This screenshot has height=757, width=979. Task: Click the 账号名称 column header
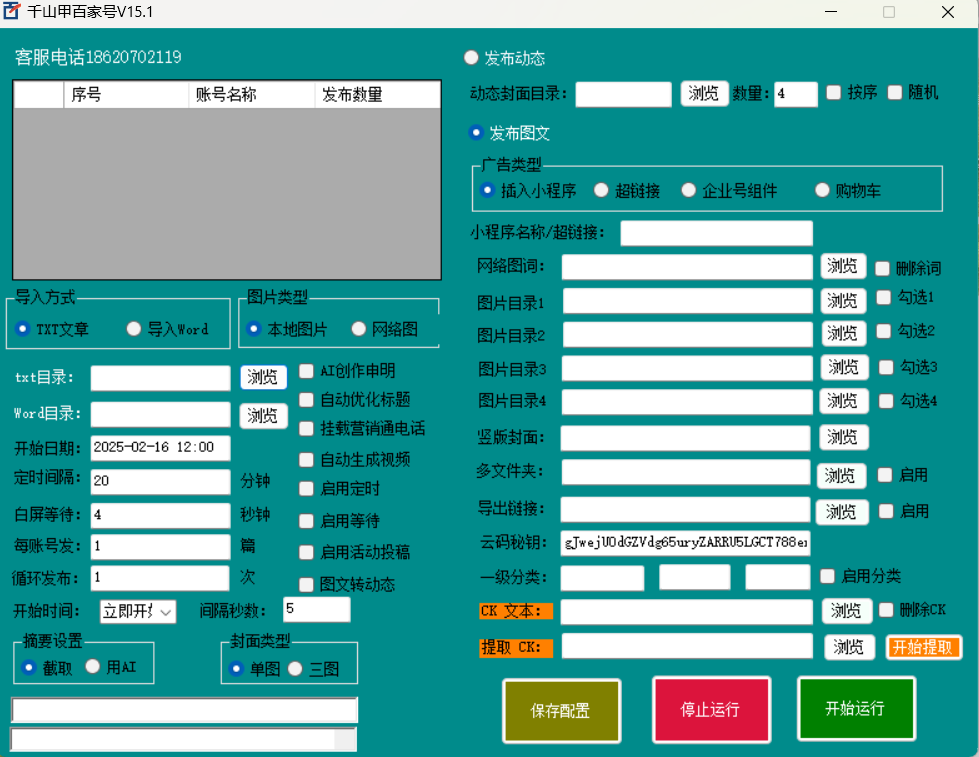click(251, 95)
